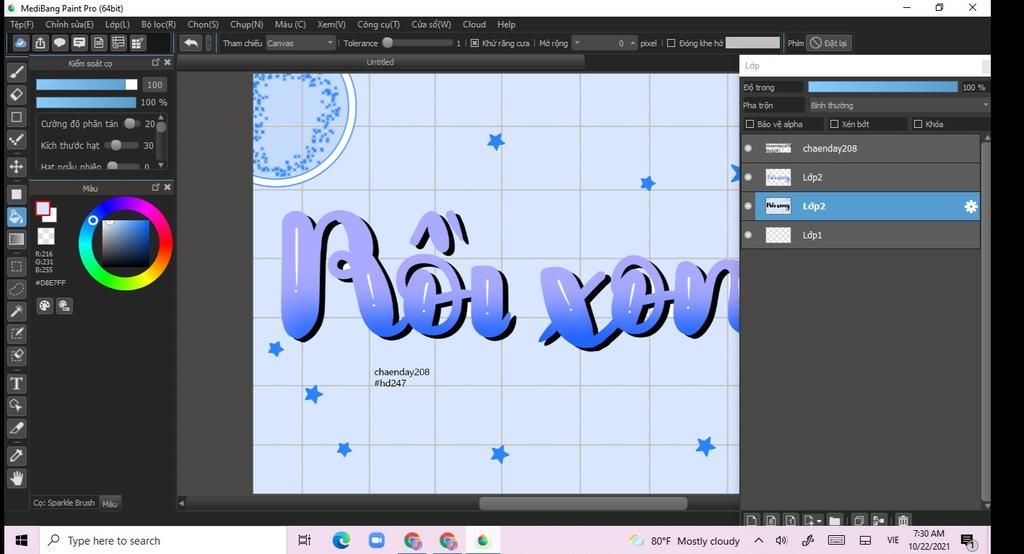
Task: Pop out the 'Kiểm soát cọ' brush control panel
Action: [x=155, y=63]
